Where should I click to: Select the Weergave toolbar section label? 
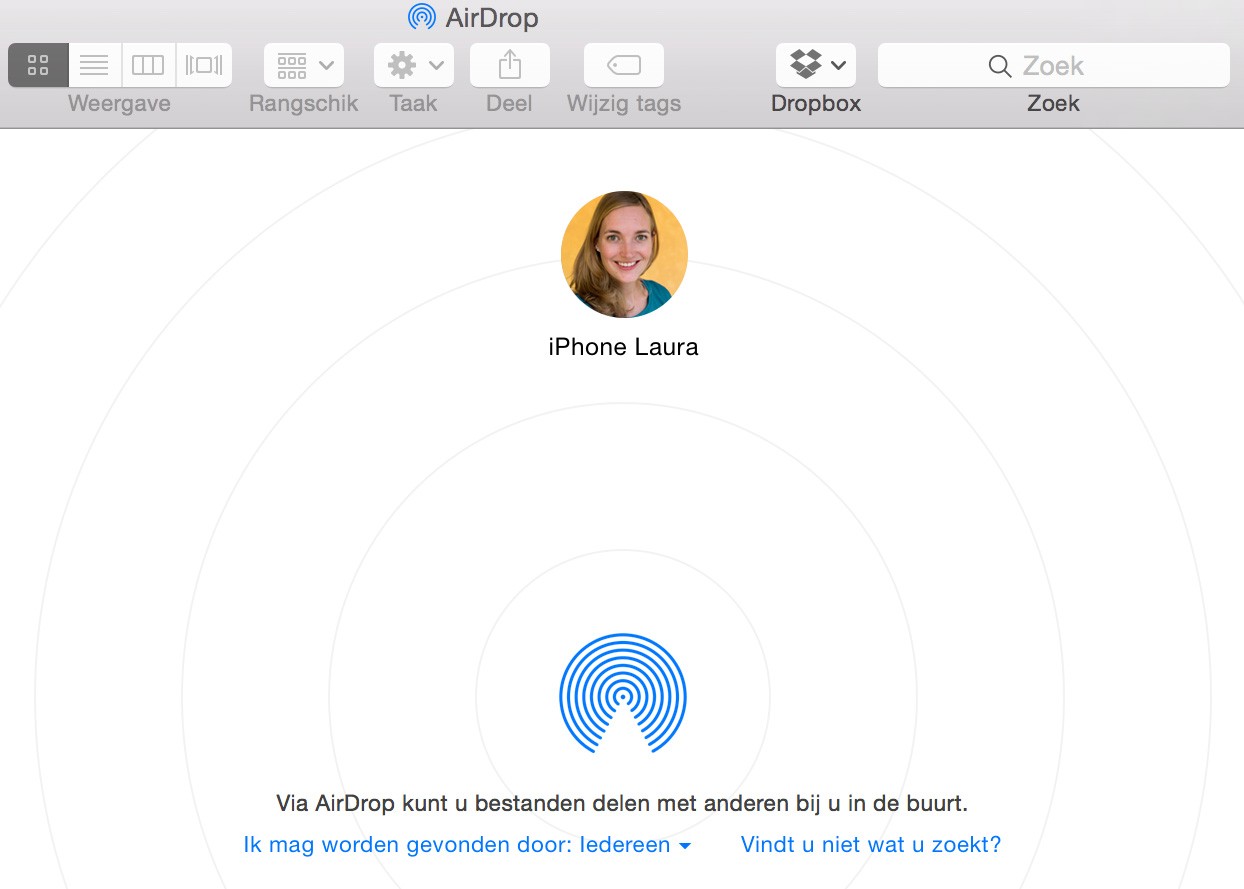point(118,102)
